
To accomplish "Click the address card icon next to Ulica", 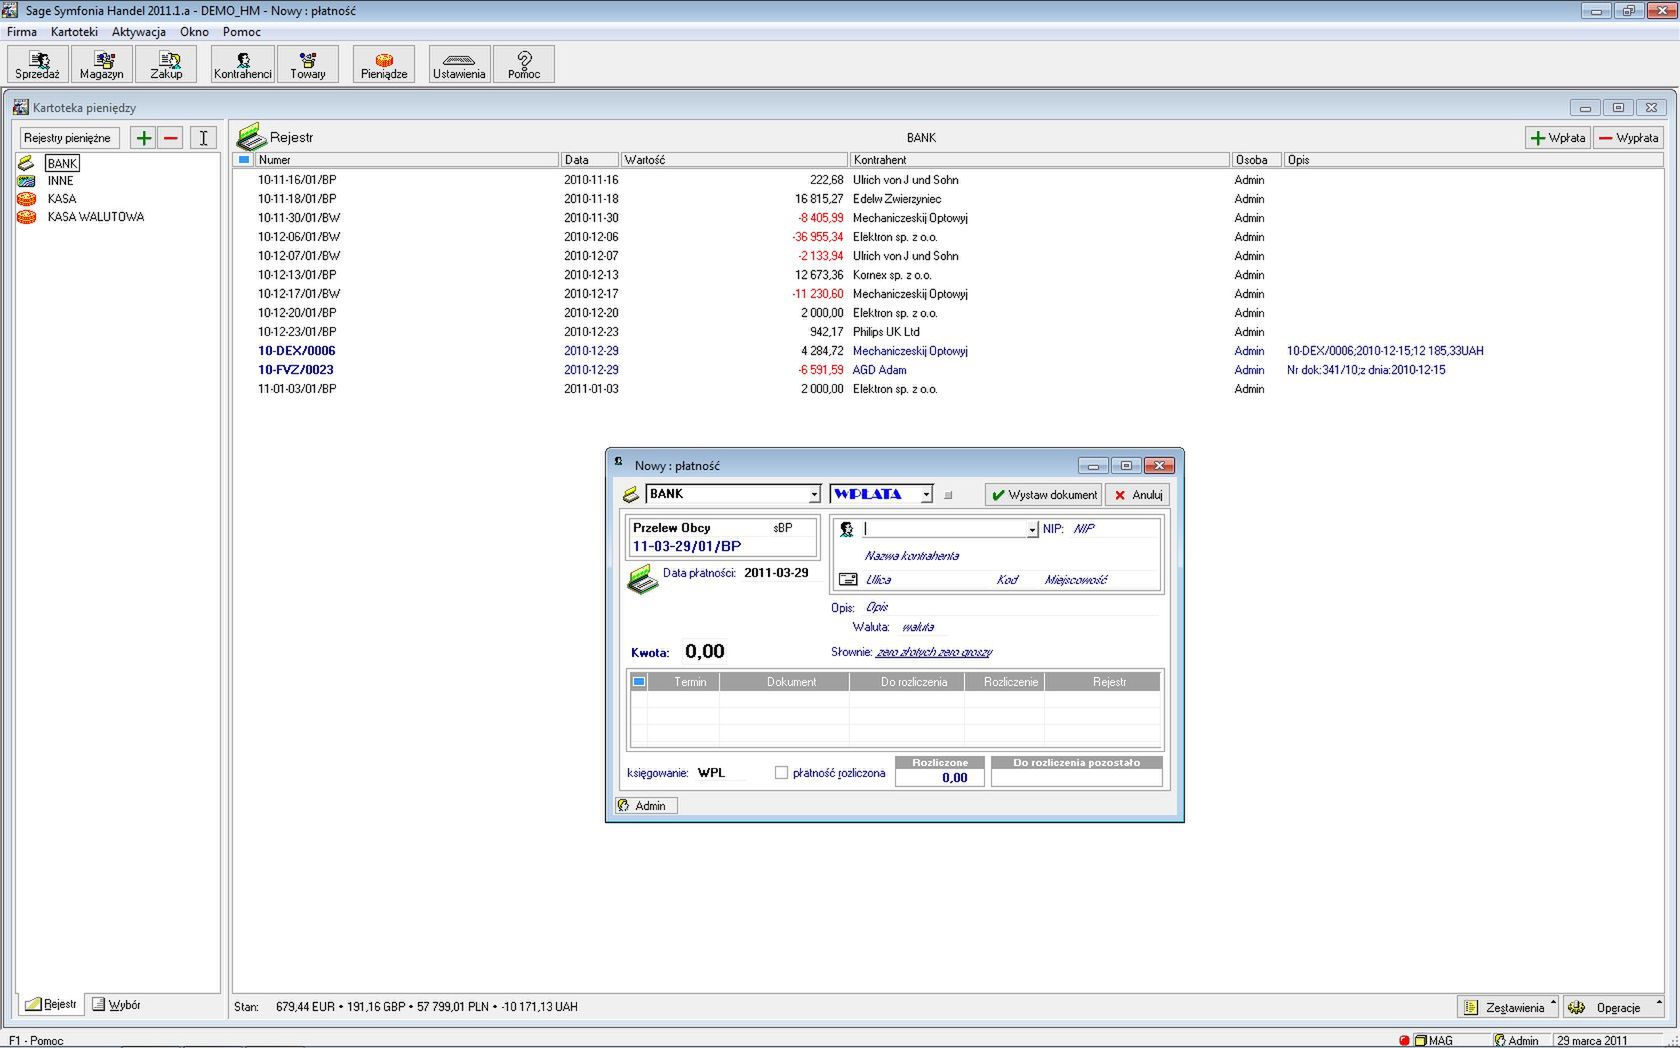I will pyautogui.click(x=848, y=579).
